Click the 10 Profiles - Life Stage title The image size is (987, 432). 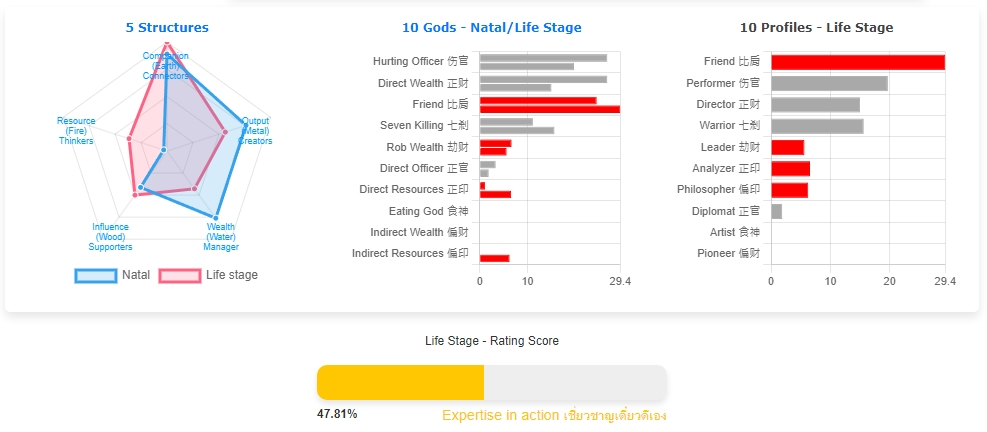[x=816, y=28]
